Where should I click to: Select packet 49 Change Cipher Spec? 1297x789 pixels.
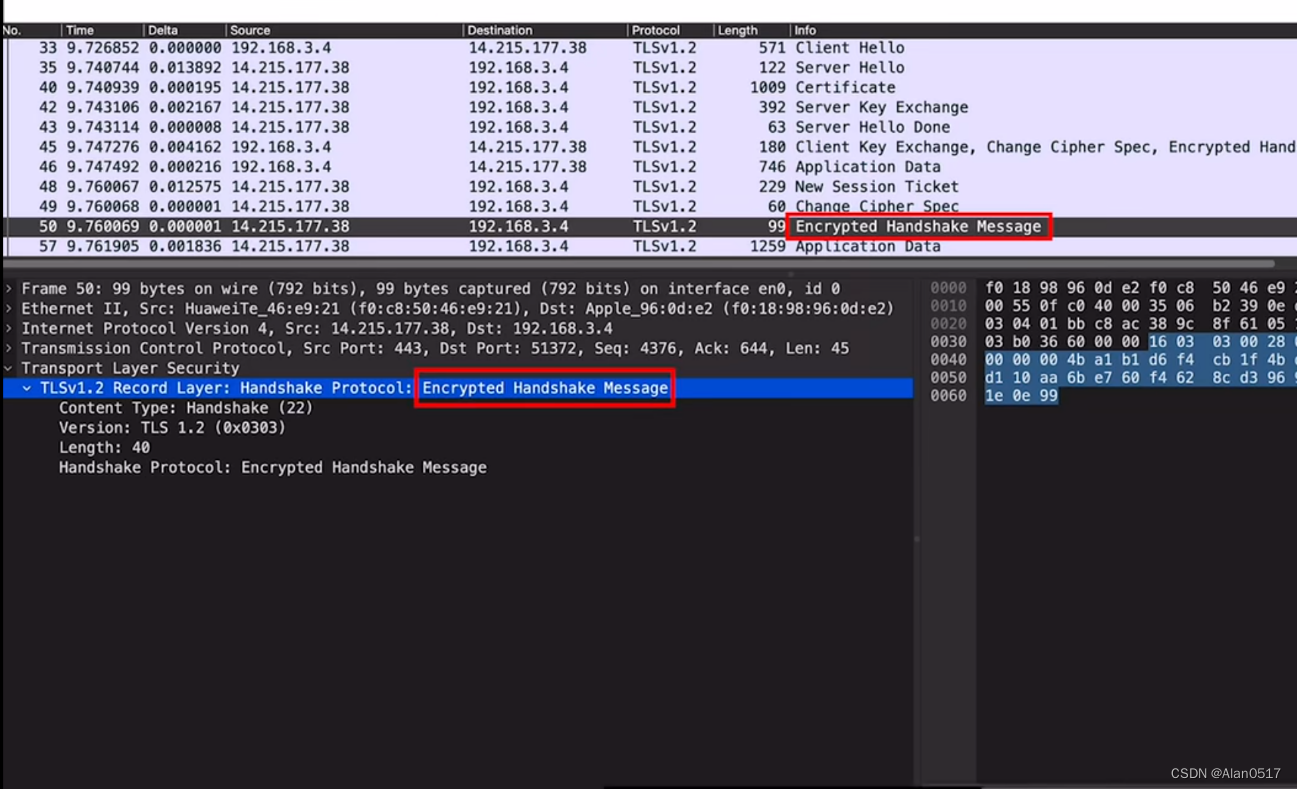pos(648,206)
